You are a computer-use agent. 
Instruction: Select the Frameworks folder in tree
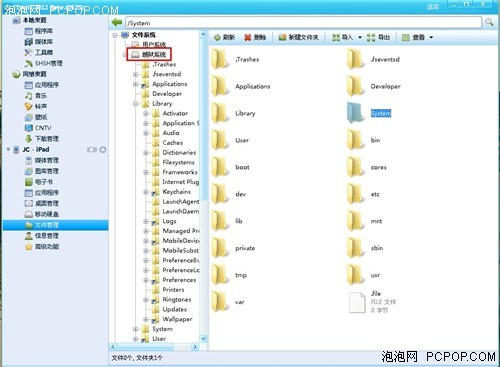(x=180, y=172)
